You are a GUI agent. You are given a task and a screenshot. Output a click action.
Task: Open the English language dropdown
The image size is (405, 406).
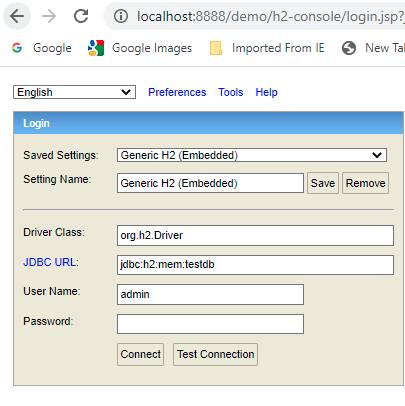74,92
